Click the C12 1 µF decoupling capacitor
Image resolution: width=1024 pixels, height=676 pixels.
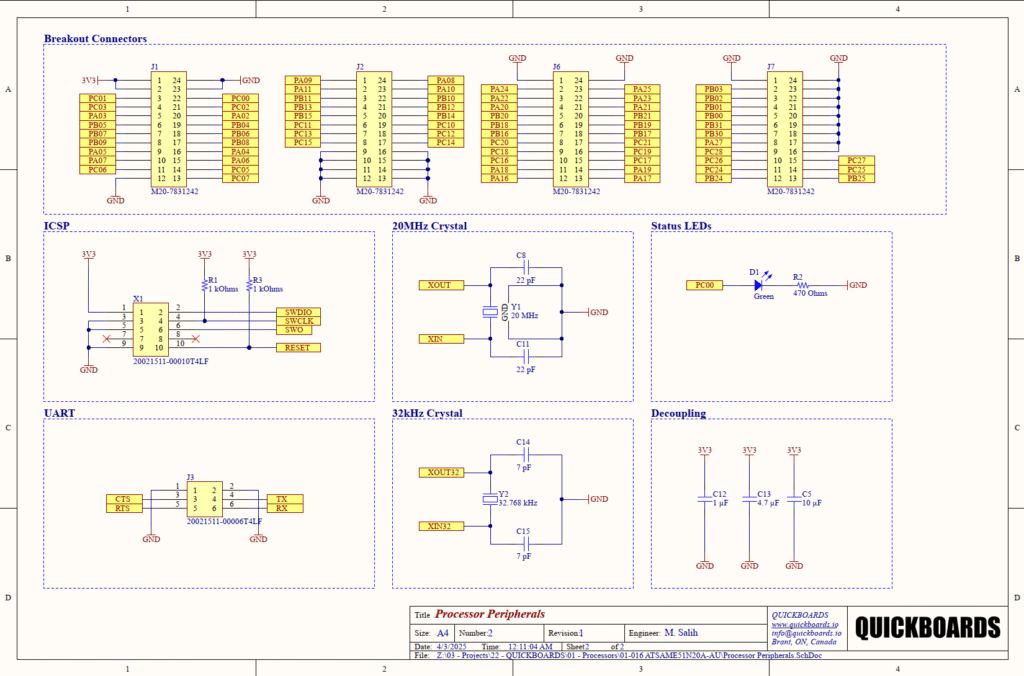pos(705,499)
